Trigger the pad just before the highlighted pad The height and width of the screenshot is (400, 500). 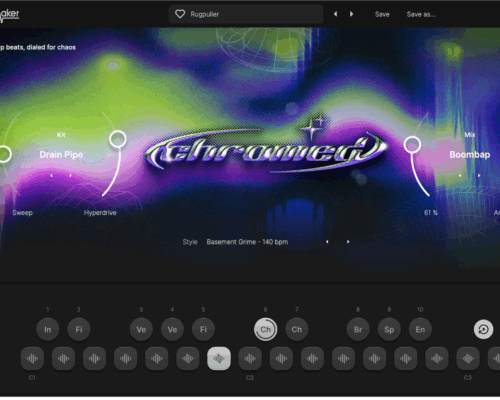pos(188,359)
